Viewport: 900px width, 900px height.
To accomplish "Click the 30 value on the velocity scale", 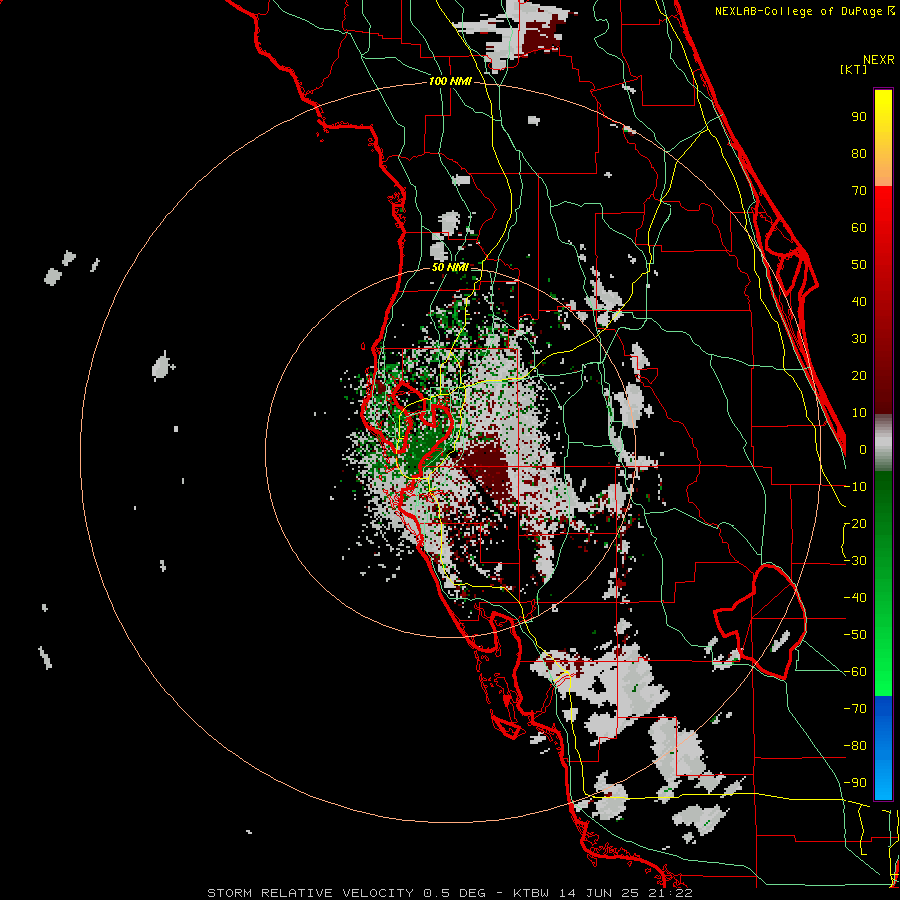I will (859, 339).
